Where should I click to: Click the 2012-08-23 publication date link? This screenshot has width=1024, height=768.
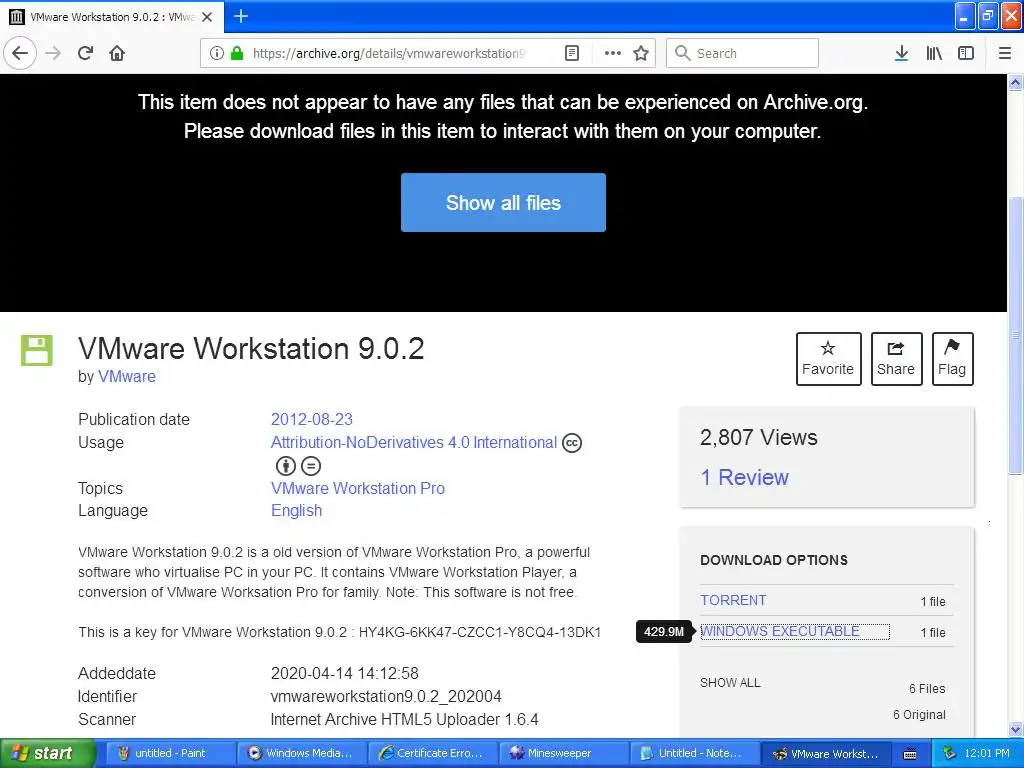[x=312, y=419]
